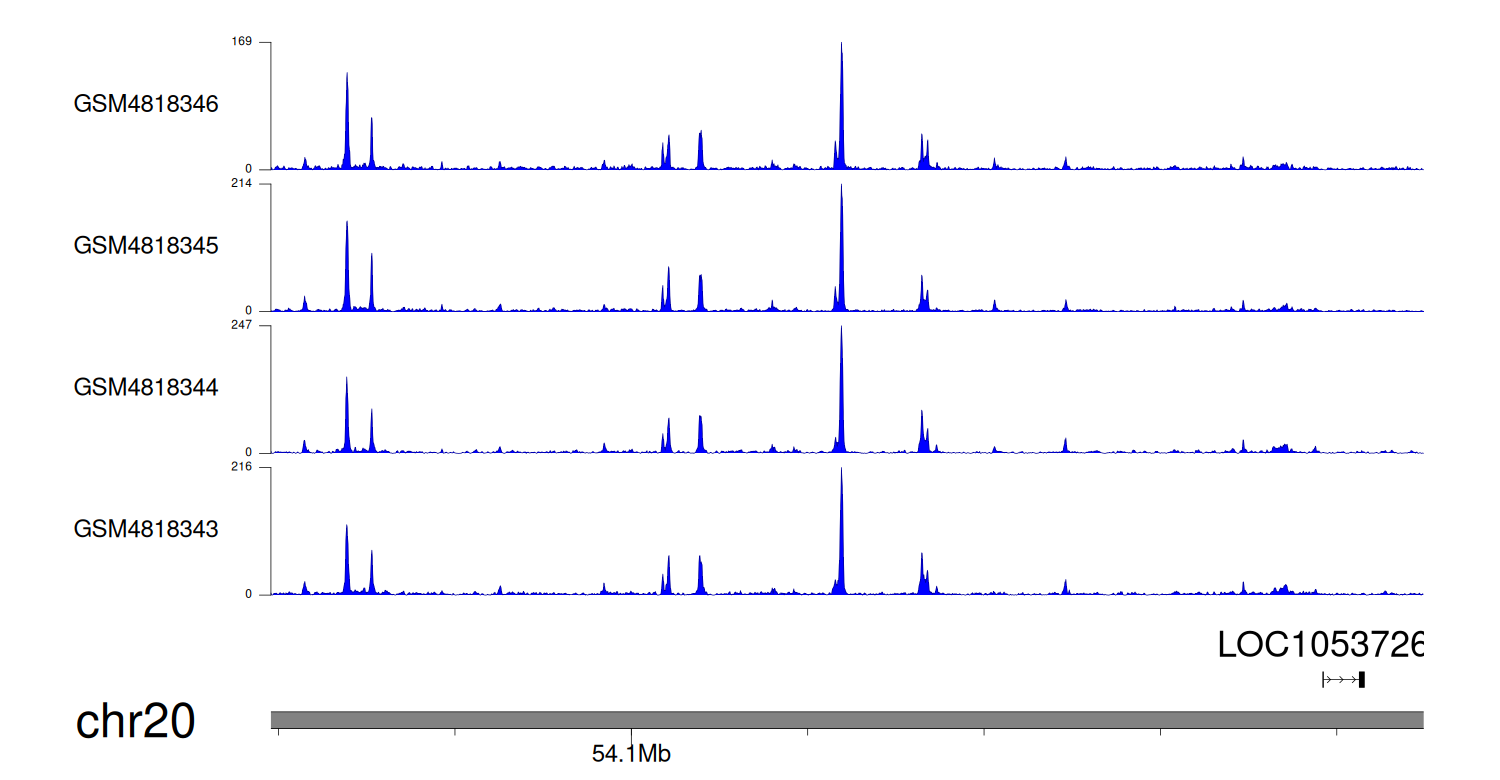Select the GSM4818343 track label
The height and width of the screenshot is (780, 1500).
pyautogui.click(x=146, y=528)
